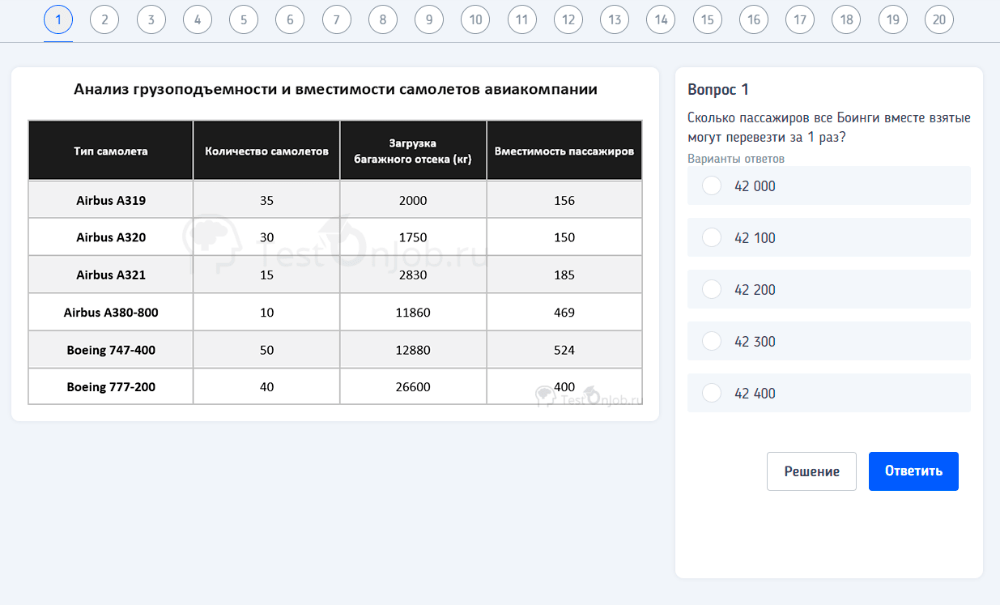This screenshot has width=1000, height=605.
Task: Choose the 42 400 answer option
Action: [712, 394]
